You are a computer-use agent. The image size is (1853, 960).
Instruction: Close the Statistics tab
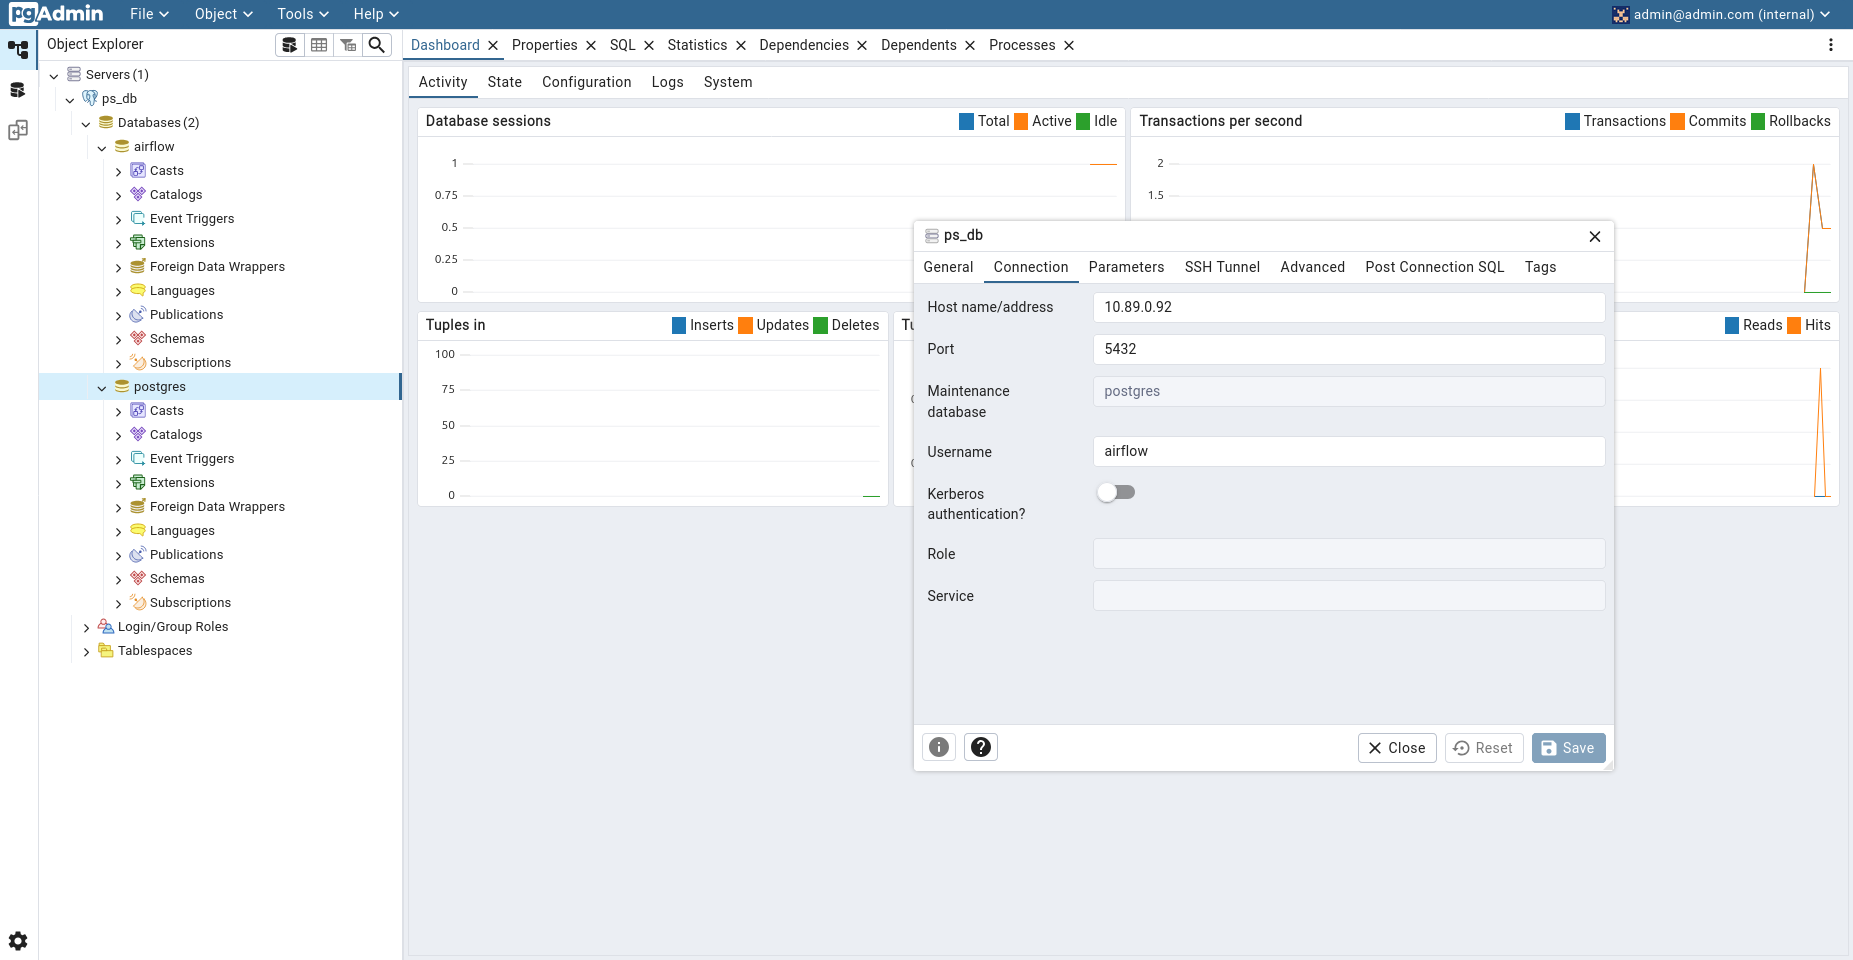click(x=741, y=45)
